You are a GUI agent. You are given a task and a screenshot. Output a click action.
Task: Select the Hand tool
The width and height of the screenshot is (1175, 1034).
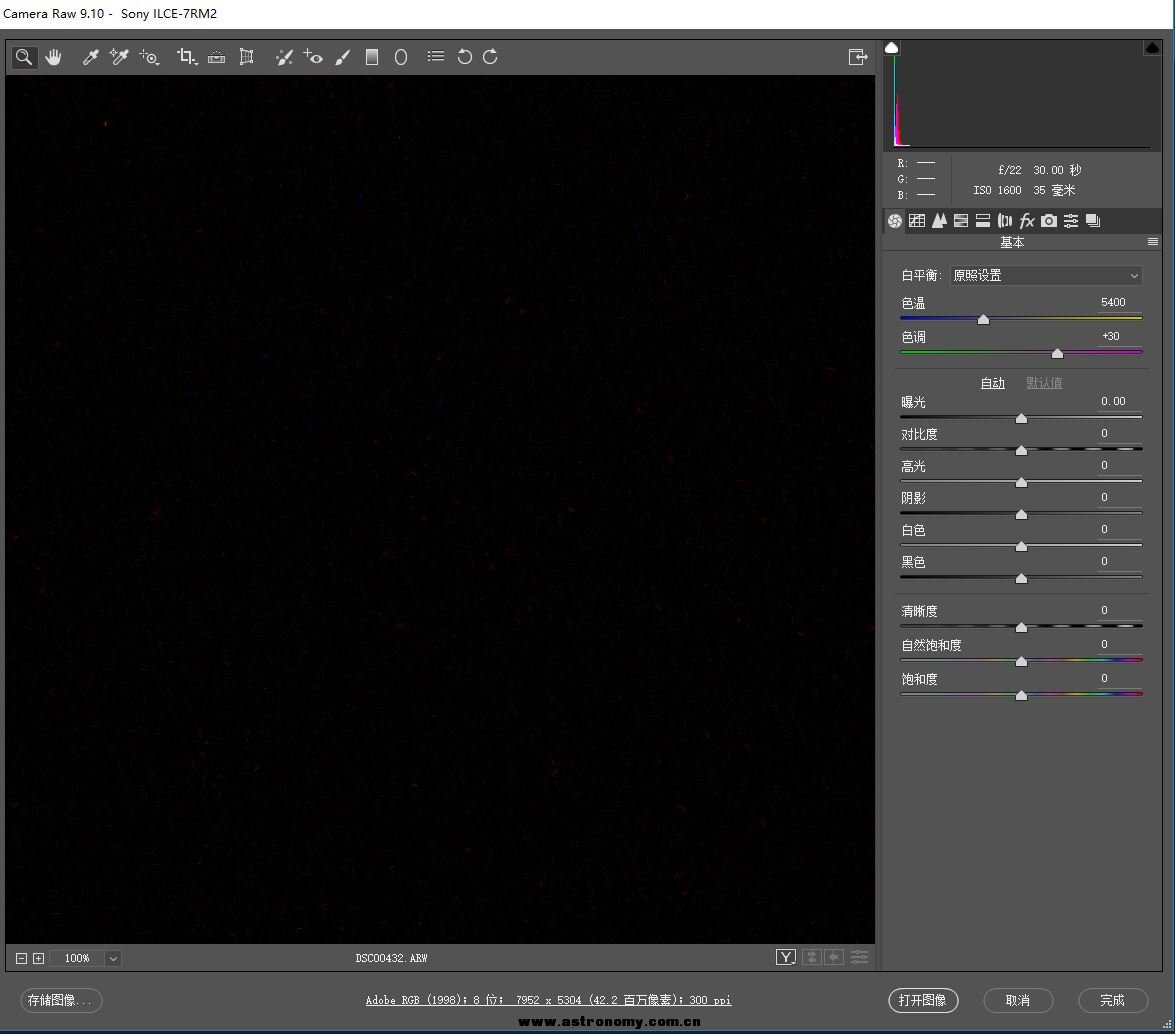click(x=53, y=57)
